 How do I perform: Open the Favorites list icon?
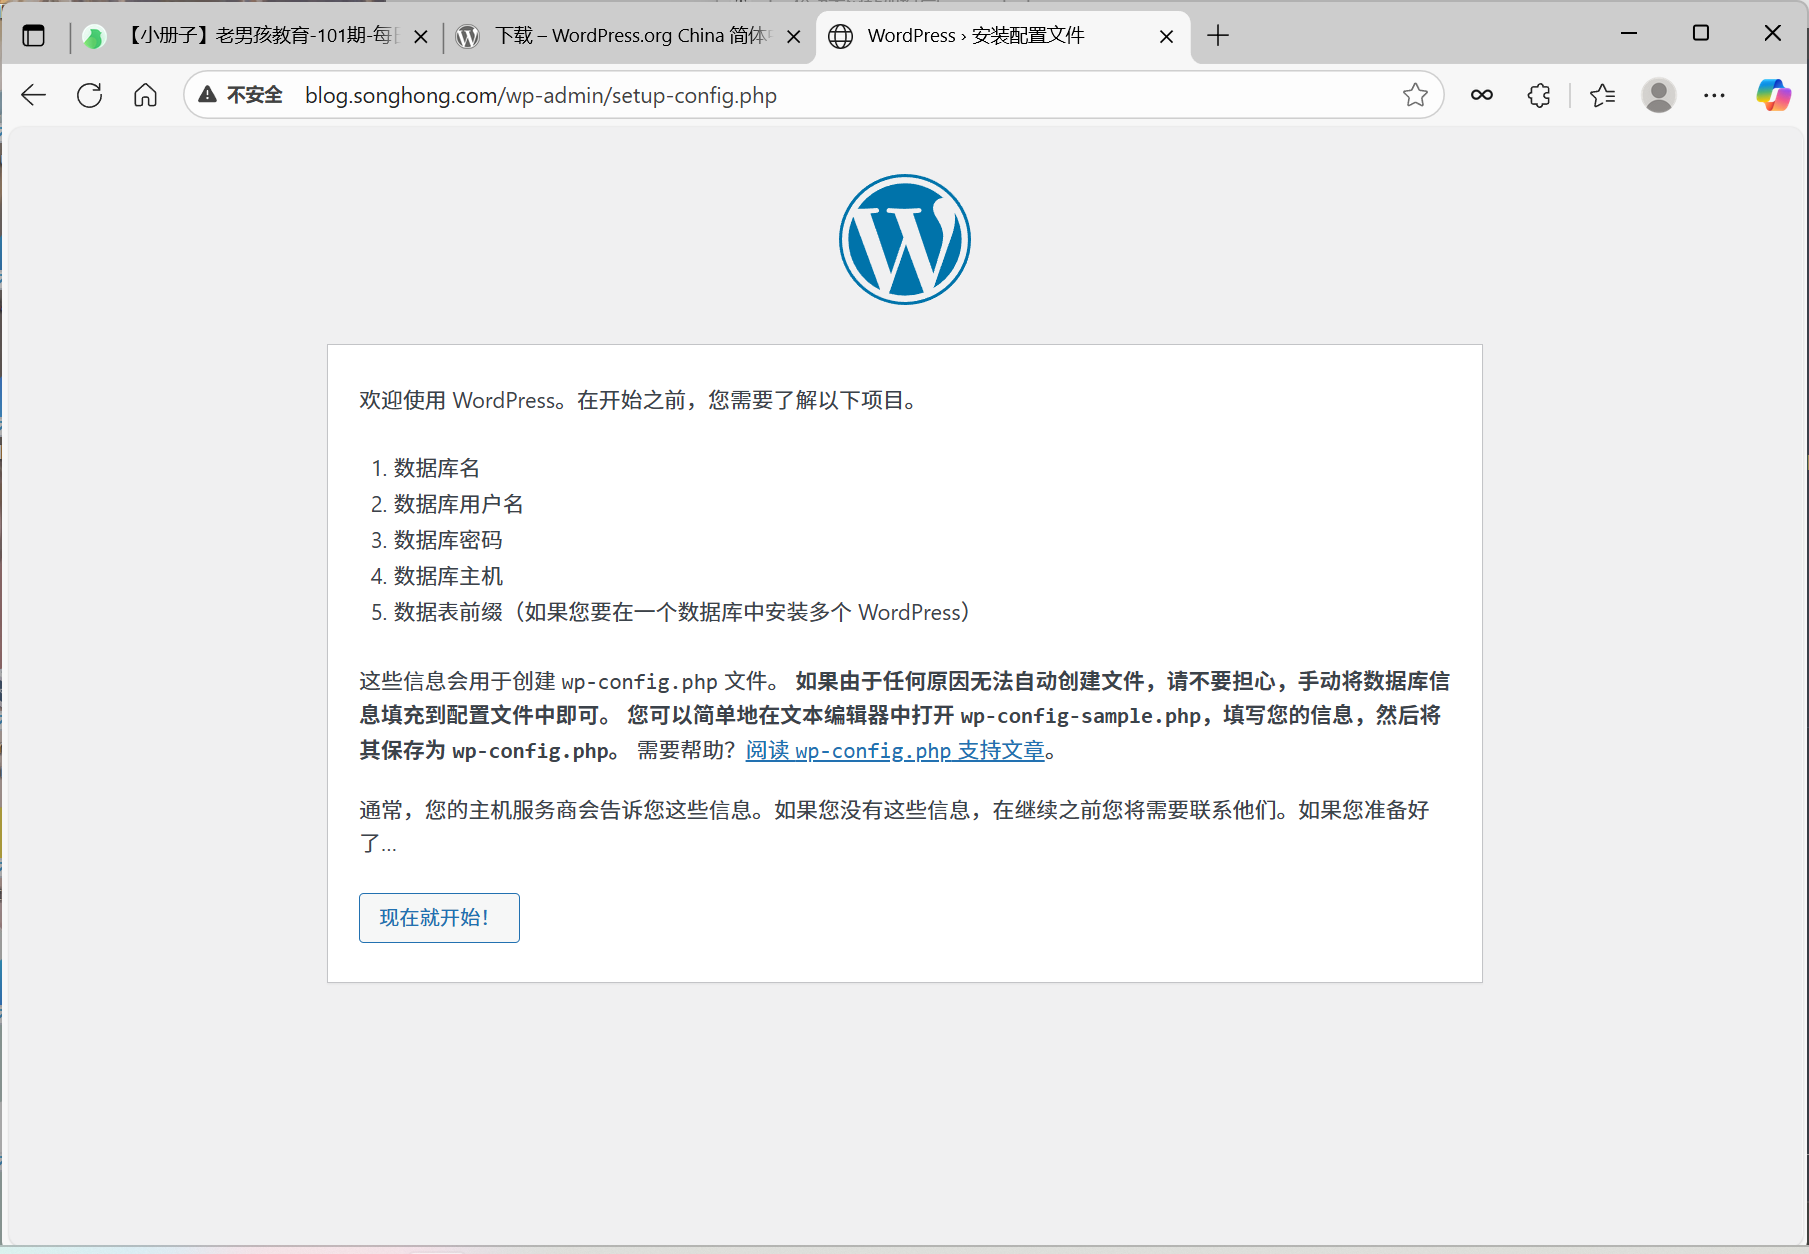click(1602, 95)
